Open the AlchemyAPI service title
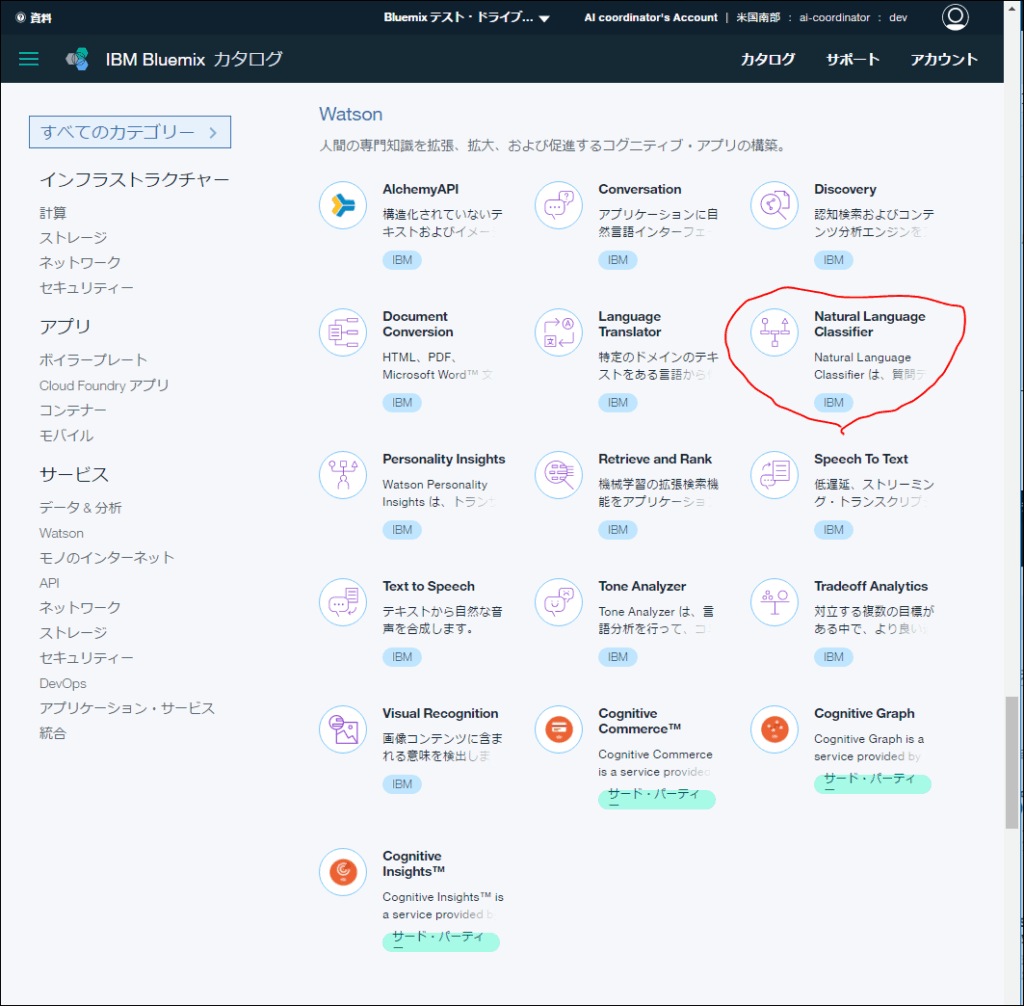Image resolution: width=1024 pixels, height=1006 pixels. click(x=421, y=189)
